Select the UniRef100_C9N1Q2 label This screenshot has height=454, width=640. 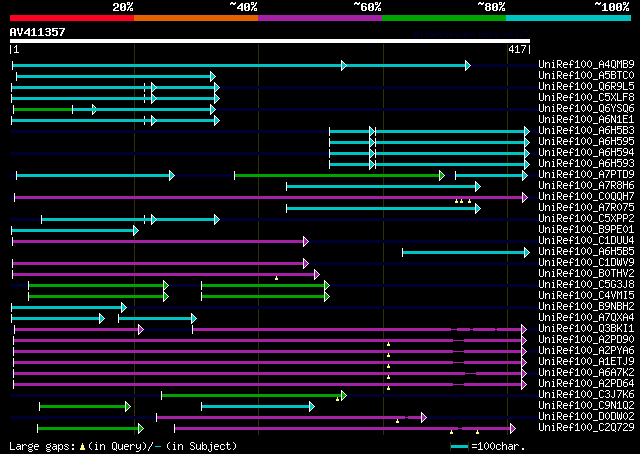tap(586, 406)
